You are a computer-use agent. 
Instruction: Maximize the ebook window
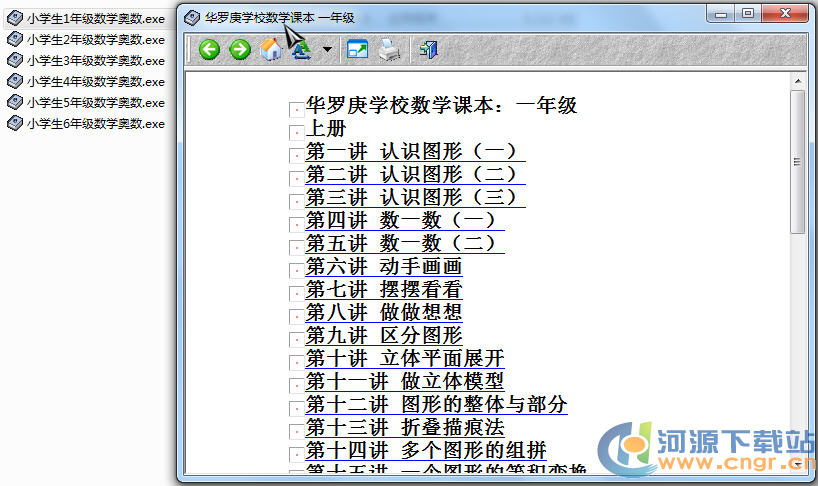pyautogui.click(x=748, y=14)
